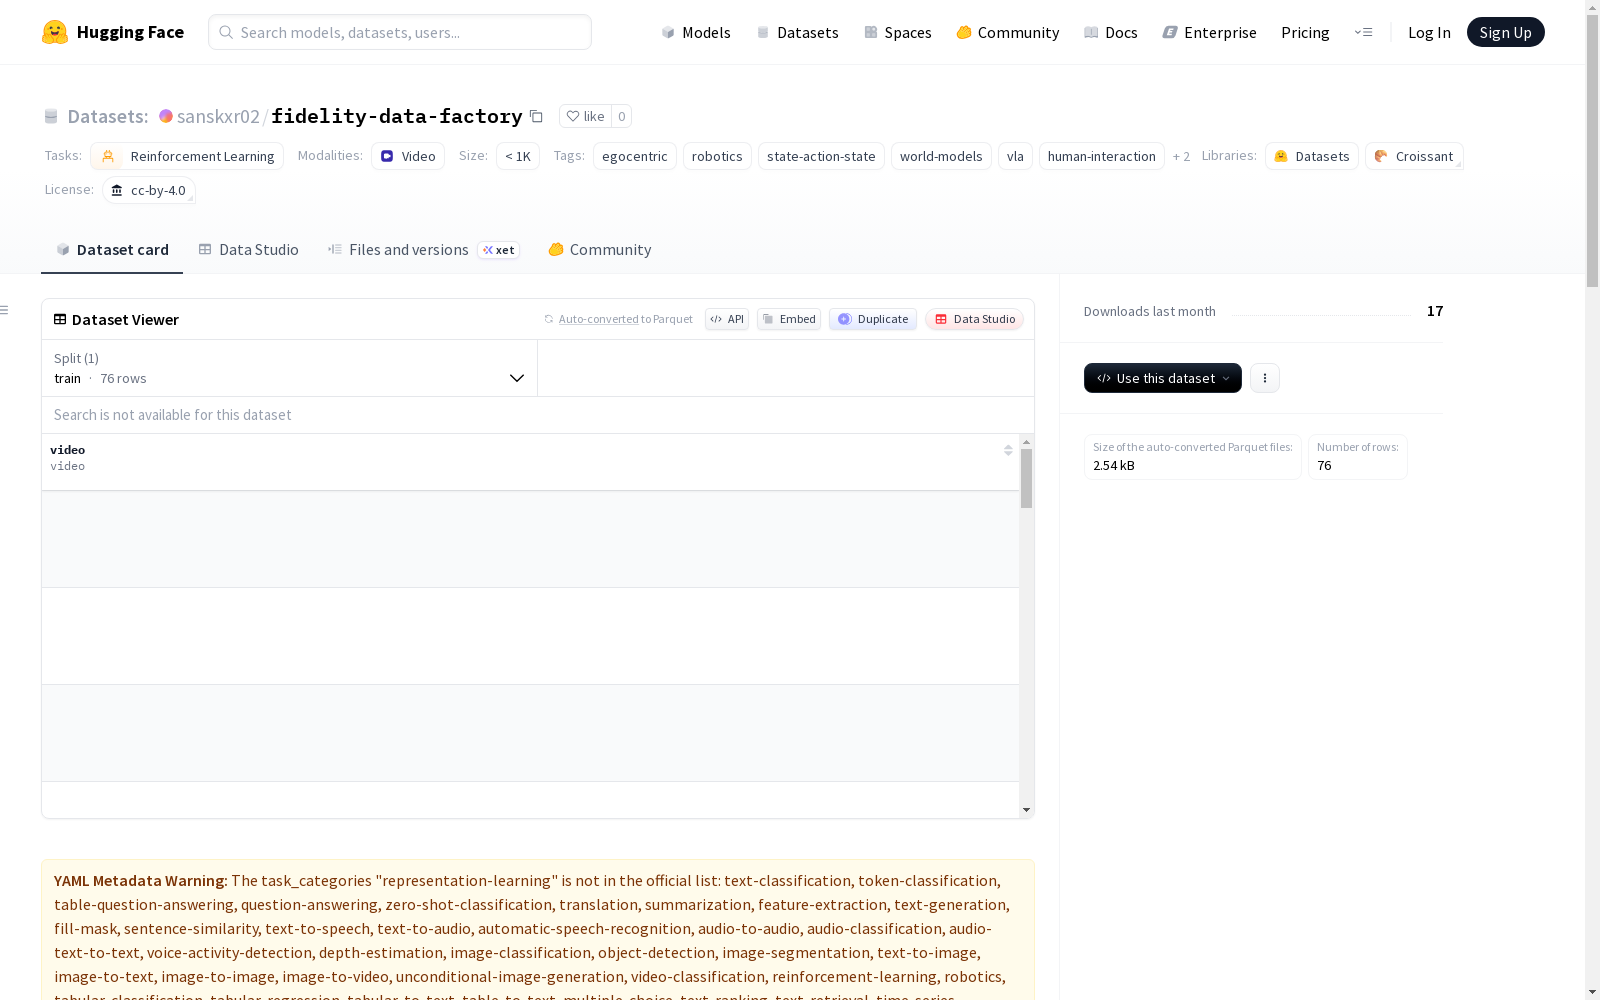Open the Croissant library tag
The image size is (1600, 1000).
pyautogui.click(x=1414, y=156)
